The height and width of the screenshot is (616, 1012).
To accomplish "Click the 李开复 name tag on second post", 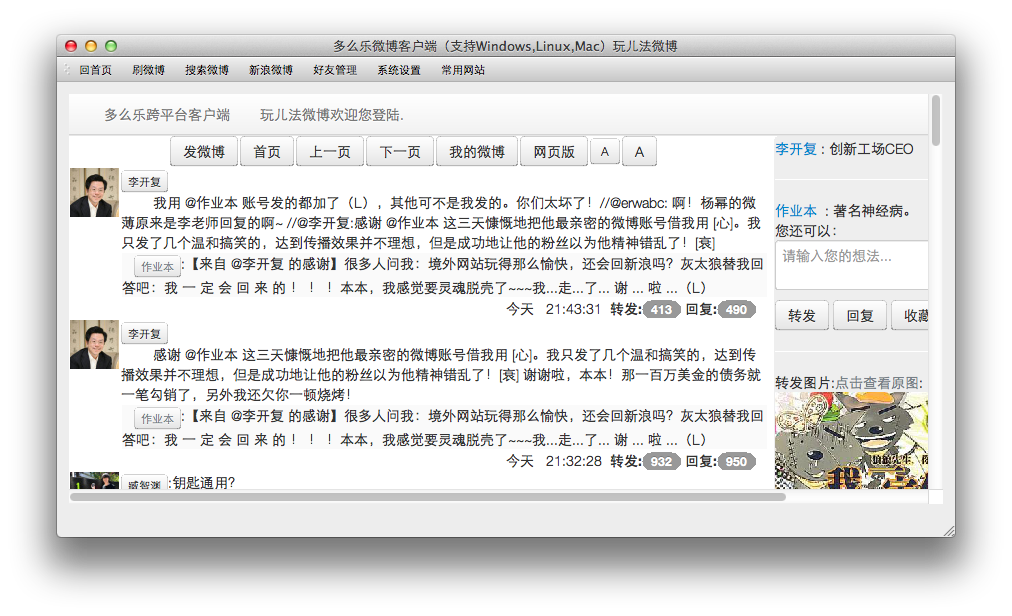I will click(x=145, y=334).
